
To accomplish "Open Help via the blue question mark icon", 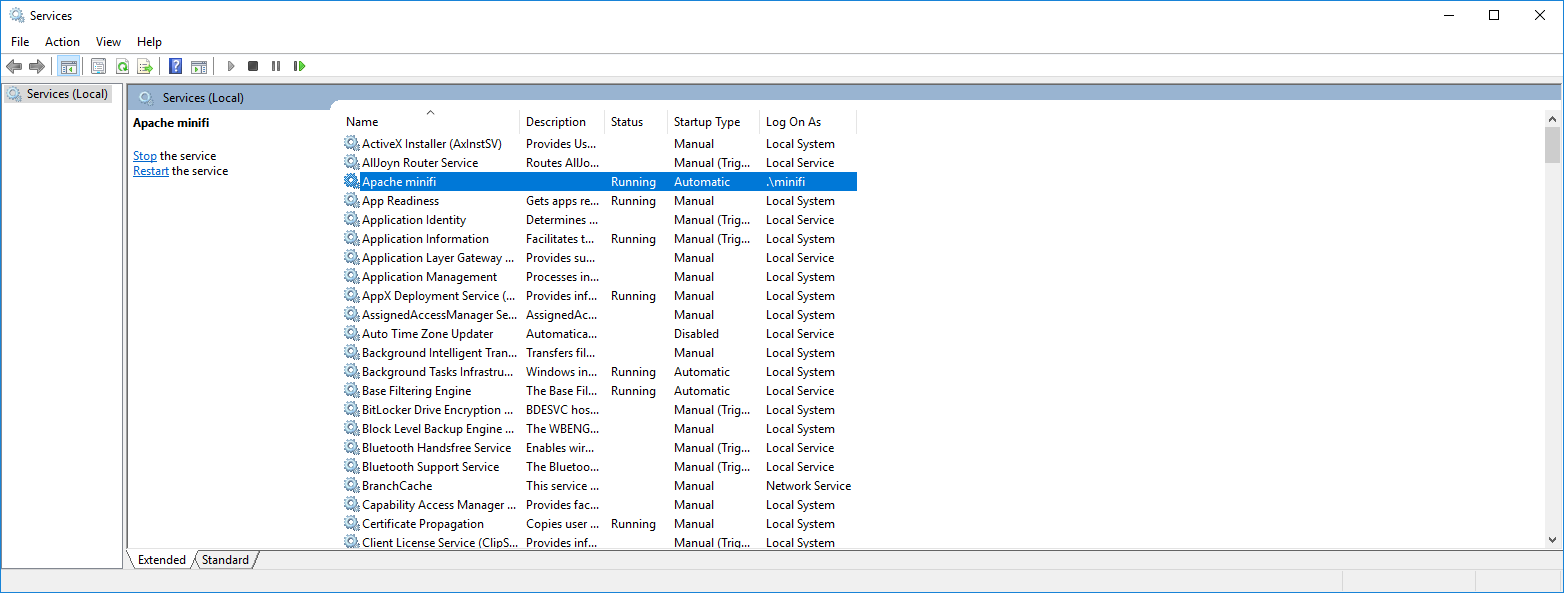I will [x=176, y=66].
